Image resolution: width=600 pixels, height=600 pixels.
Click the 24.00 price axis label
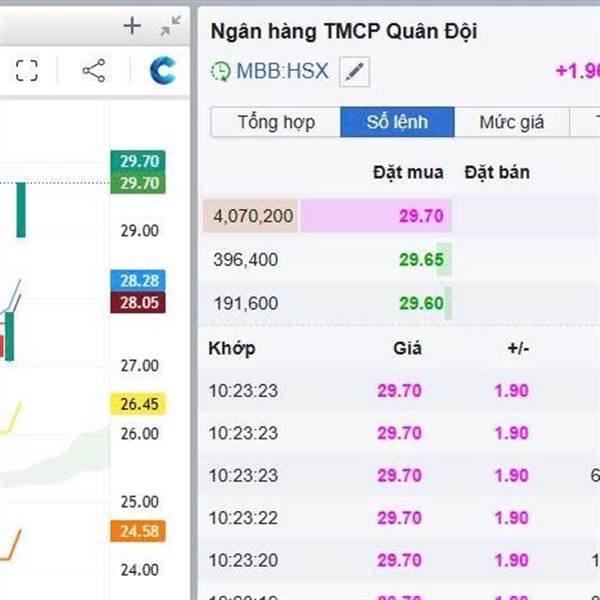coord(140,570)
